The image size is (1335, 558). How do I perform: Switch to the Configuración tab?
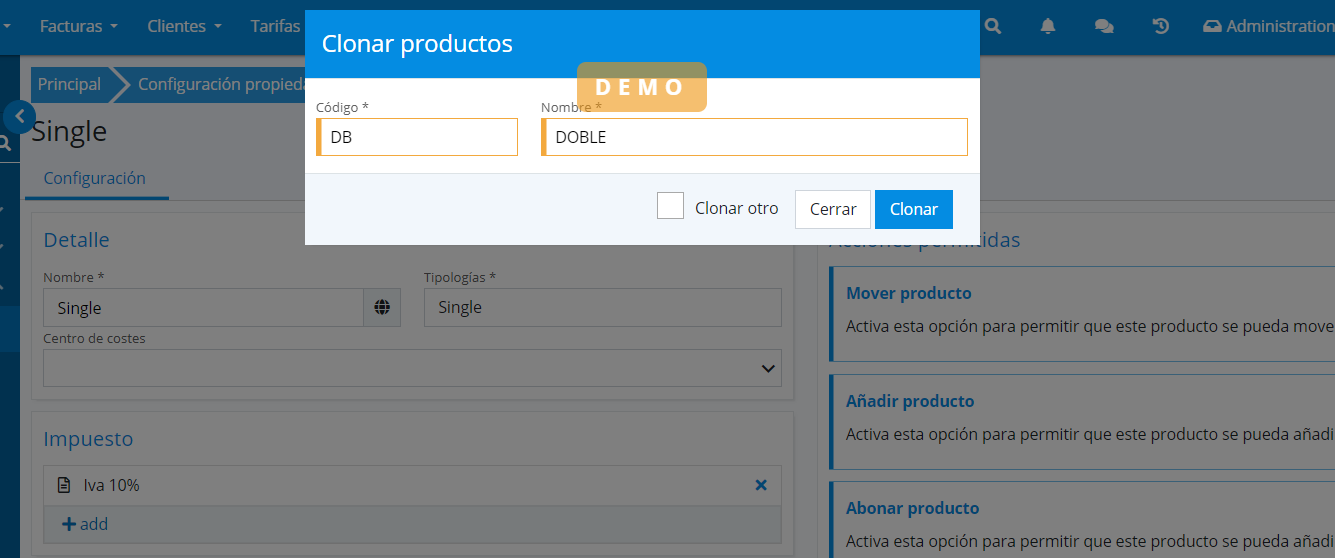tap(95, 178)
